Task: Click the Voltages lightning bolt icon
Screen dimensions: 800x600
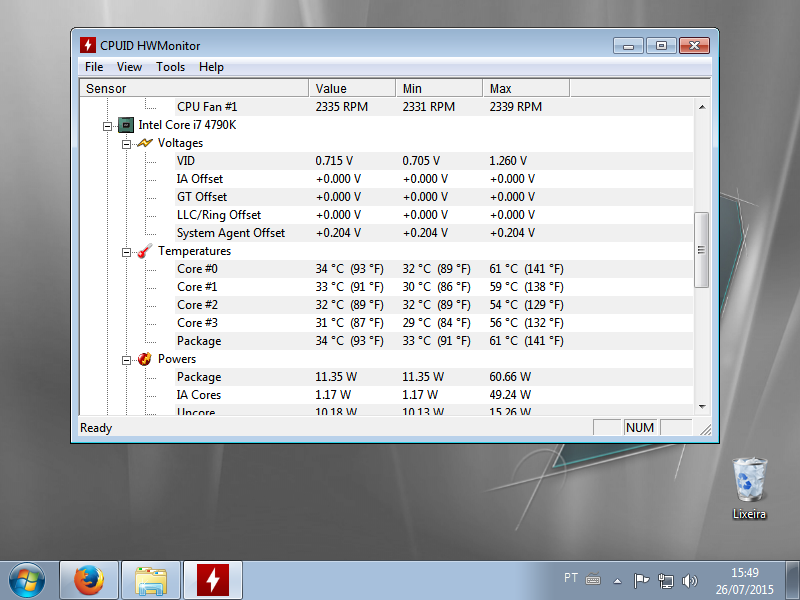Action: click(x=145, y=143)
